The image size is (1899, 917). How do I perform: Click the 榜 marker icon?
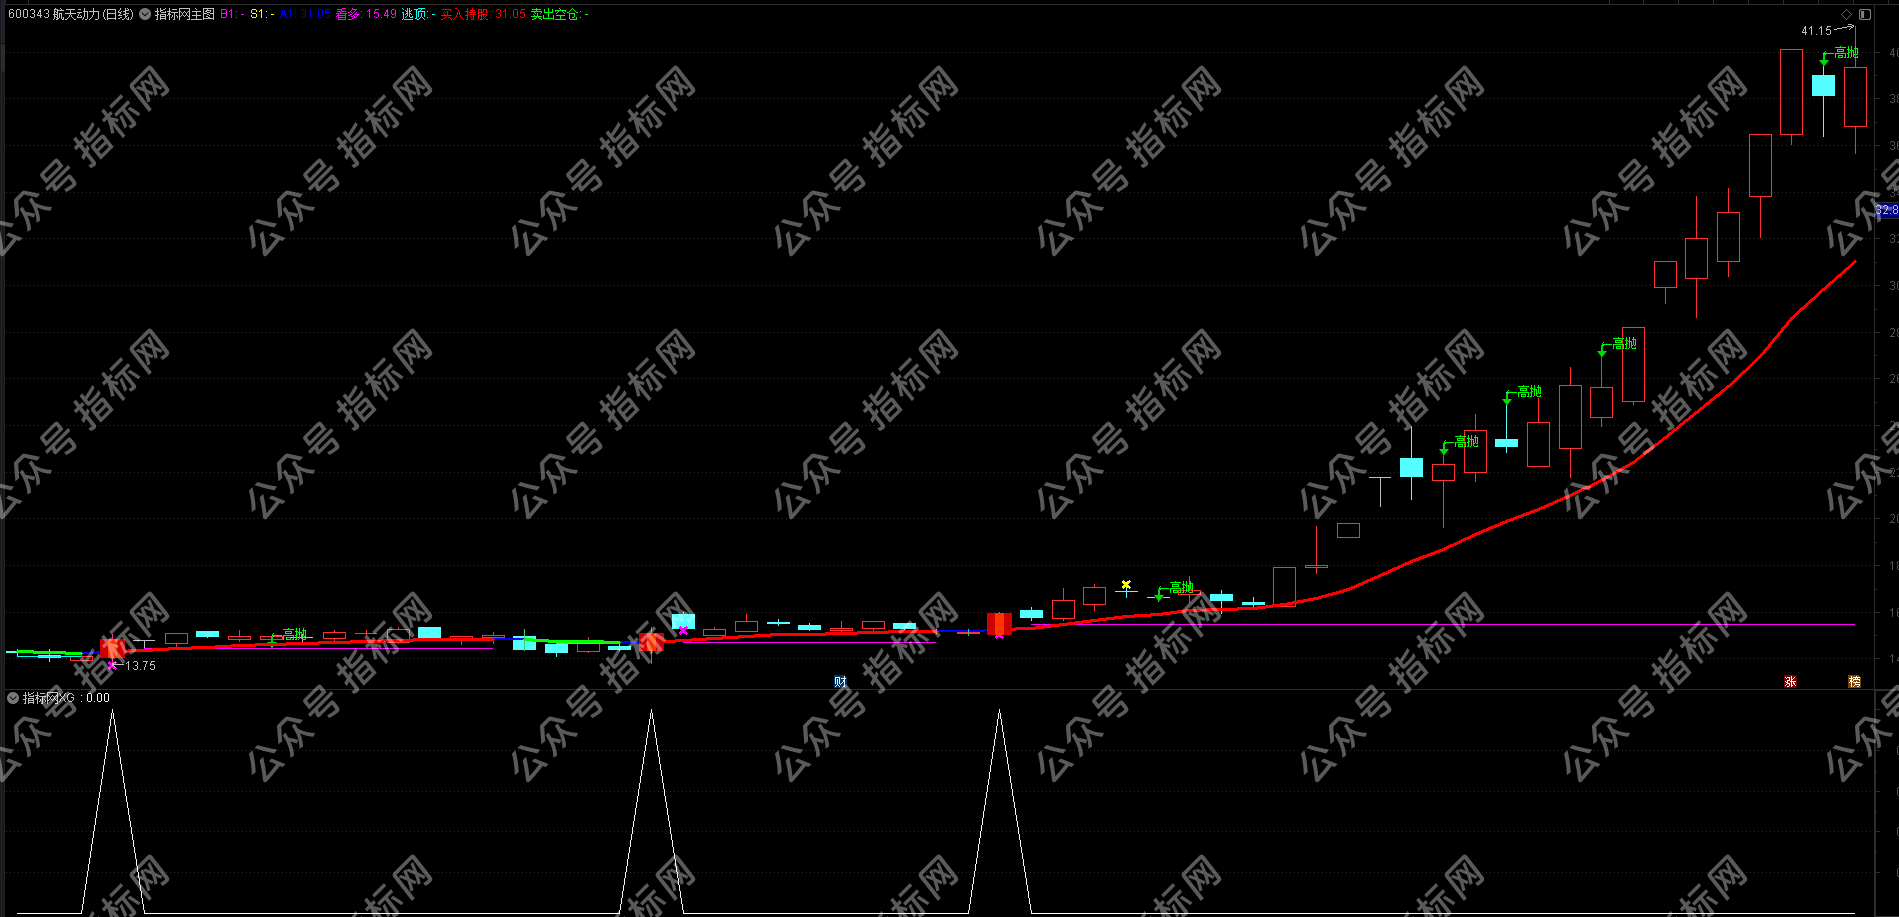tap(1854, 682)
